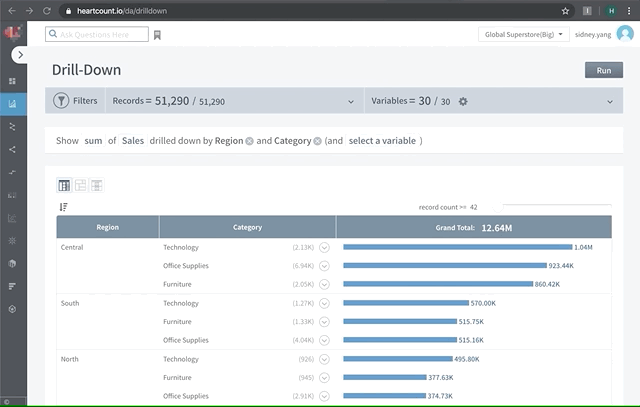The image size is (640, 407).
Task: Expand the Records panel chevron
Action: coord(351,102)
